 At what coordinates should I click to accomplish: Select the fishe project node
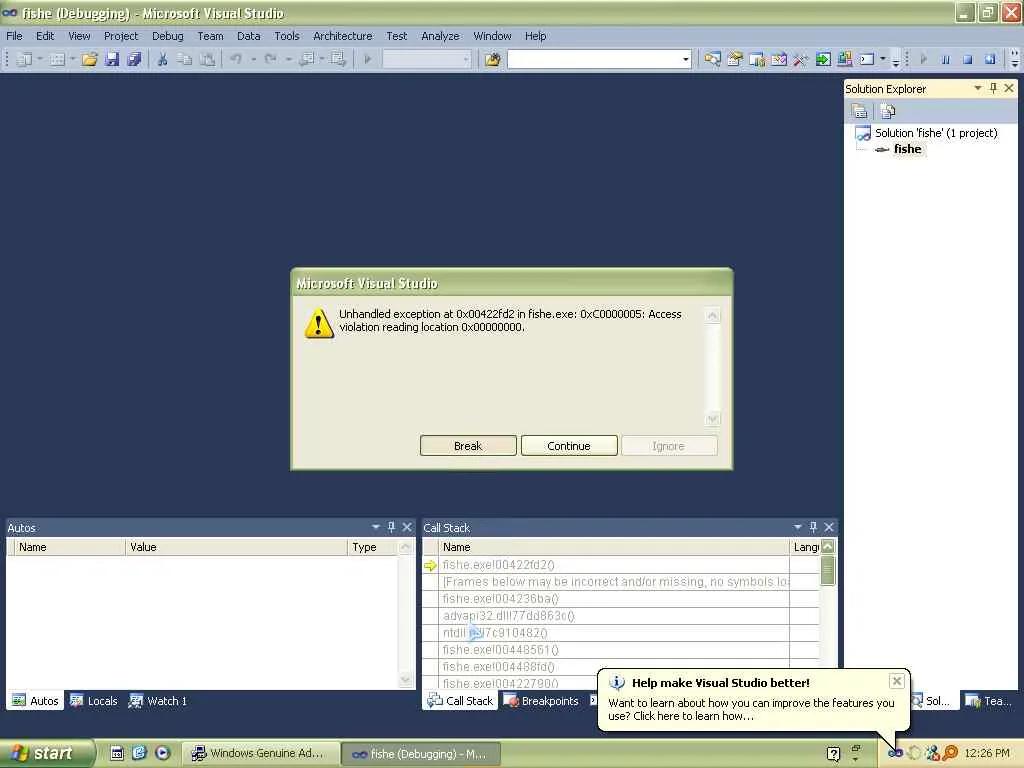click(x=907, y=149)
